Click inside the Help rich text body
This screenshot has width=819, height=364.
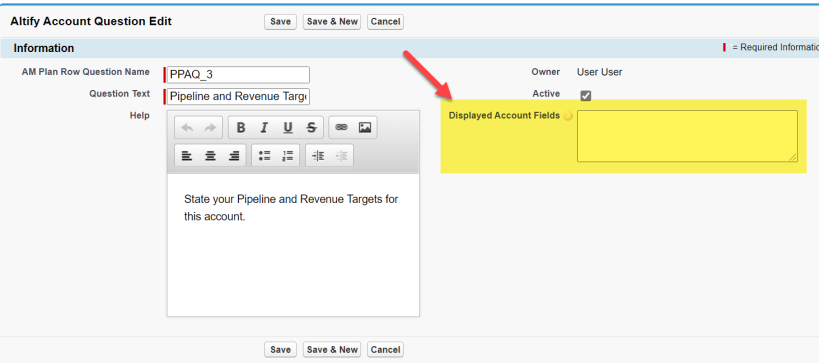(293, 245)
